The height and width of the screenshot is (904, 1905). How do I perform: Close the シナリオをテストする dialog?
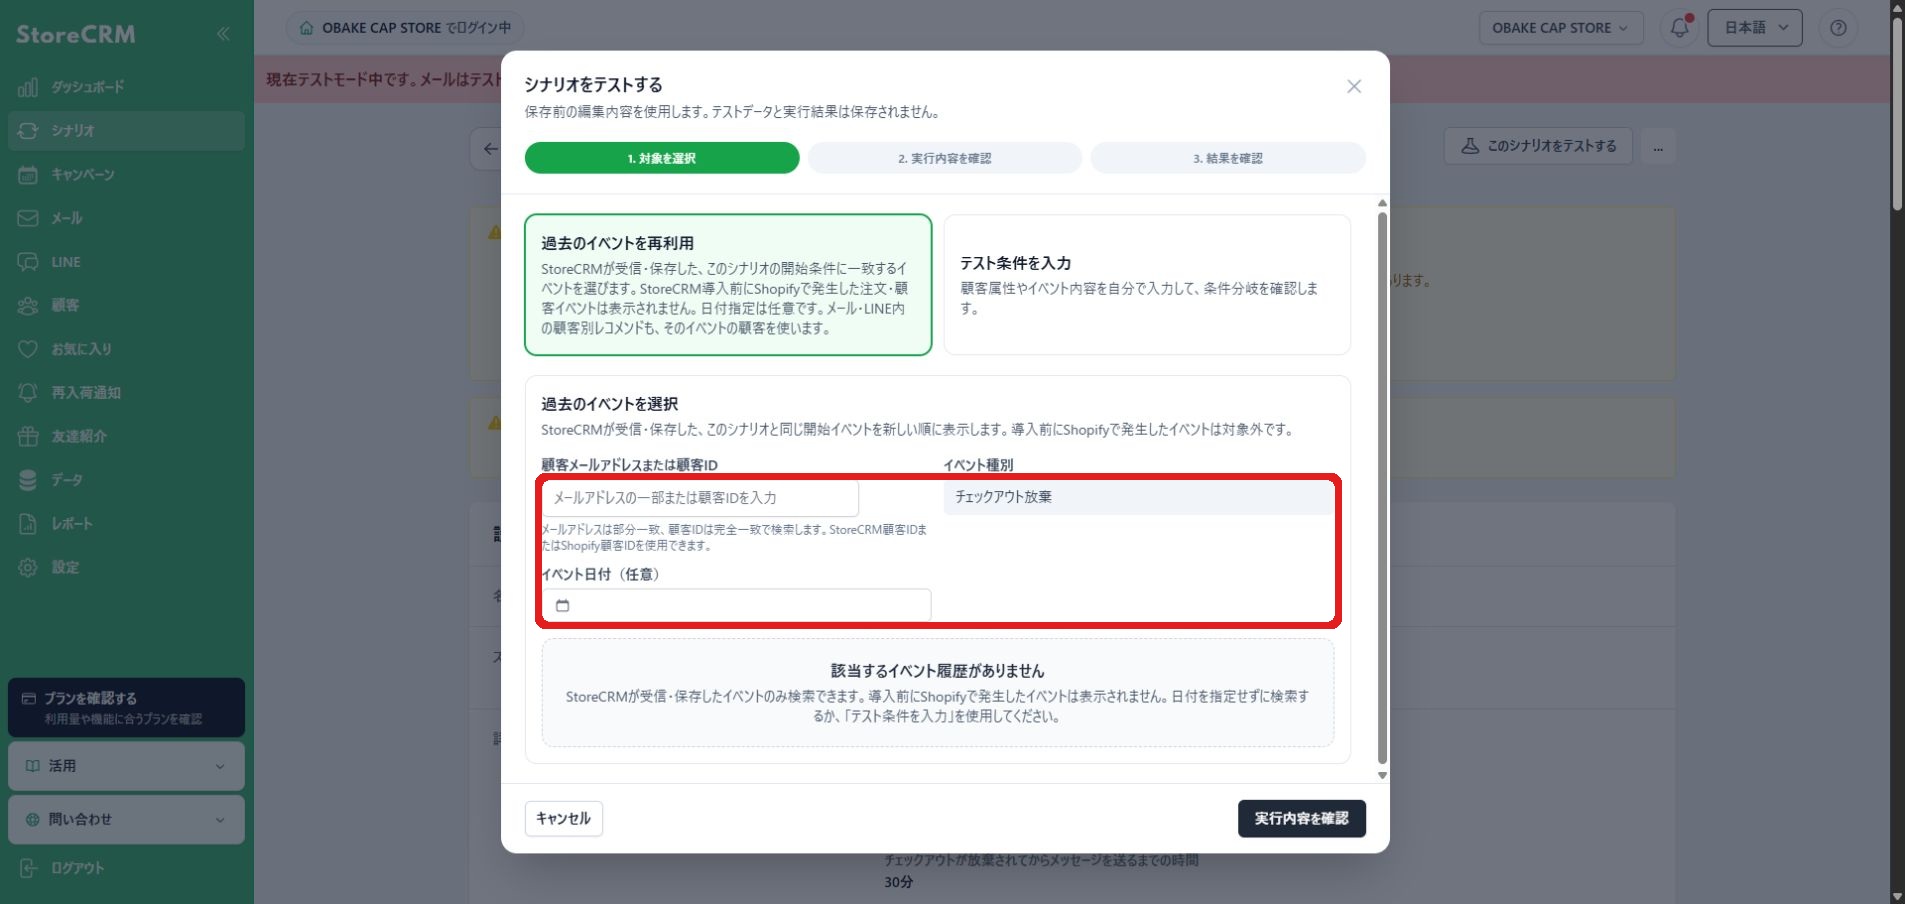click(x=1354, y=86)
